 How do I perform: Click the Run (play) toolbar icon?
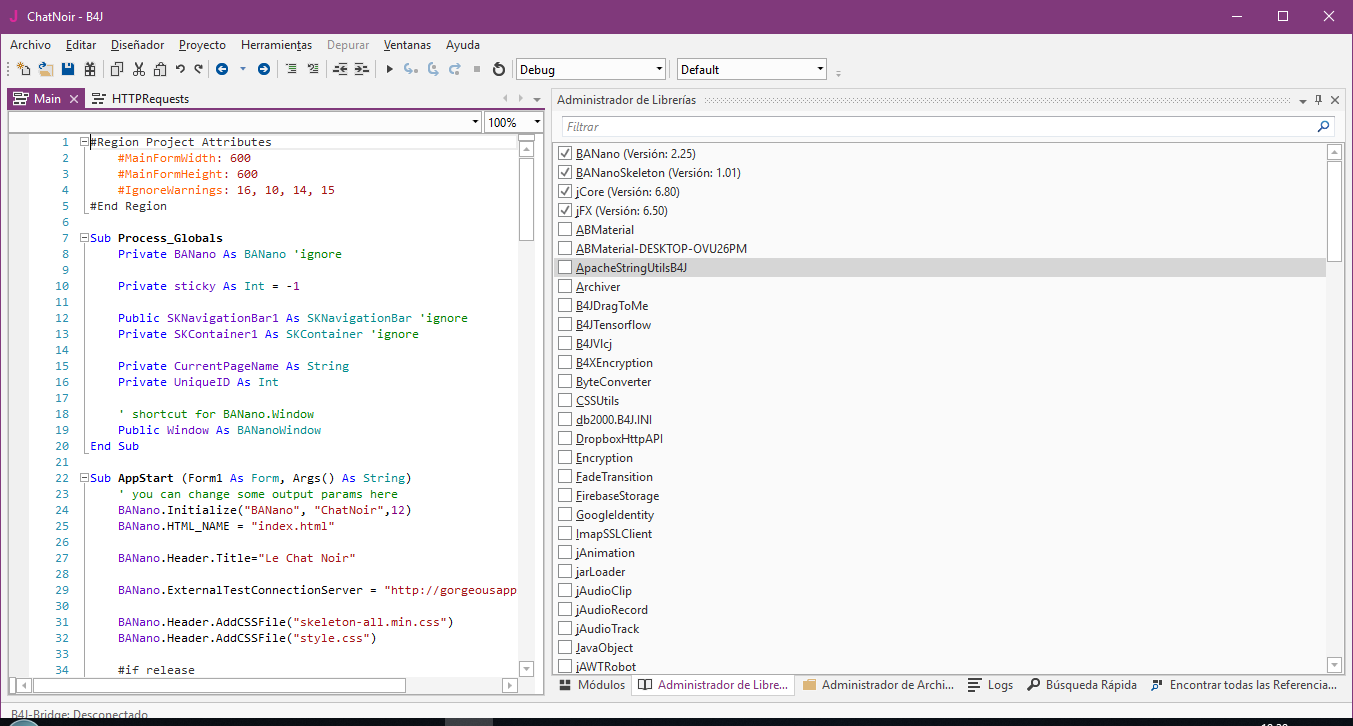tap(390, 69)
